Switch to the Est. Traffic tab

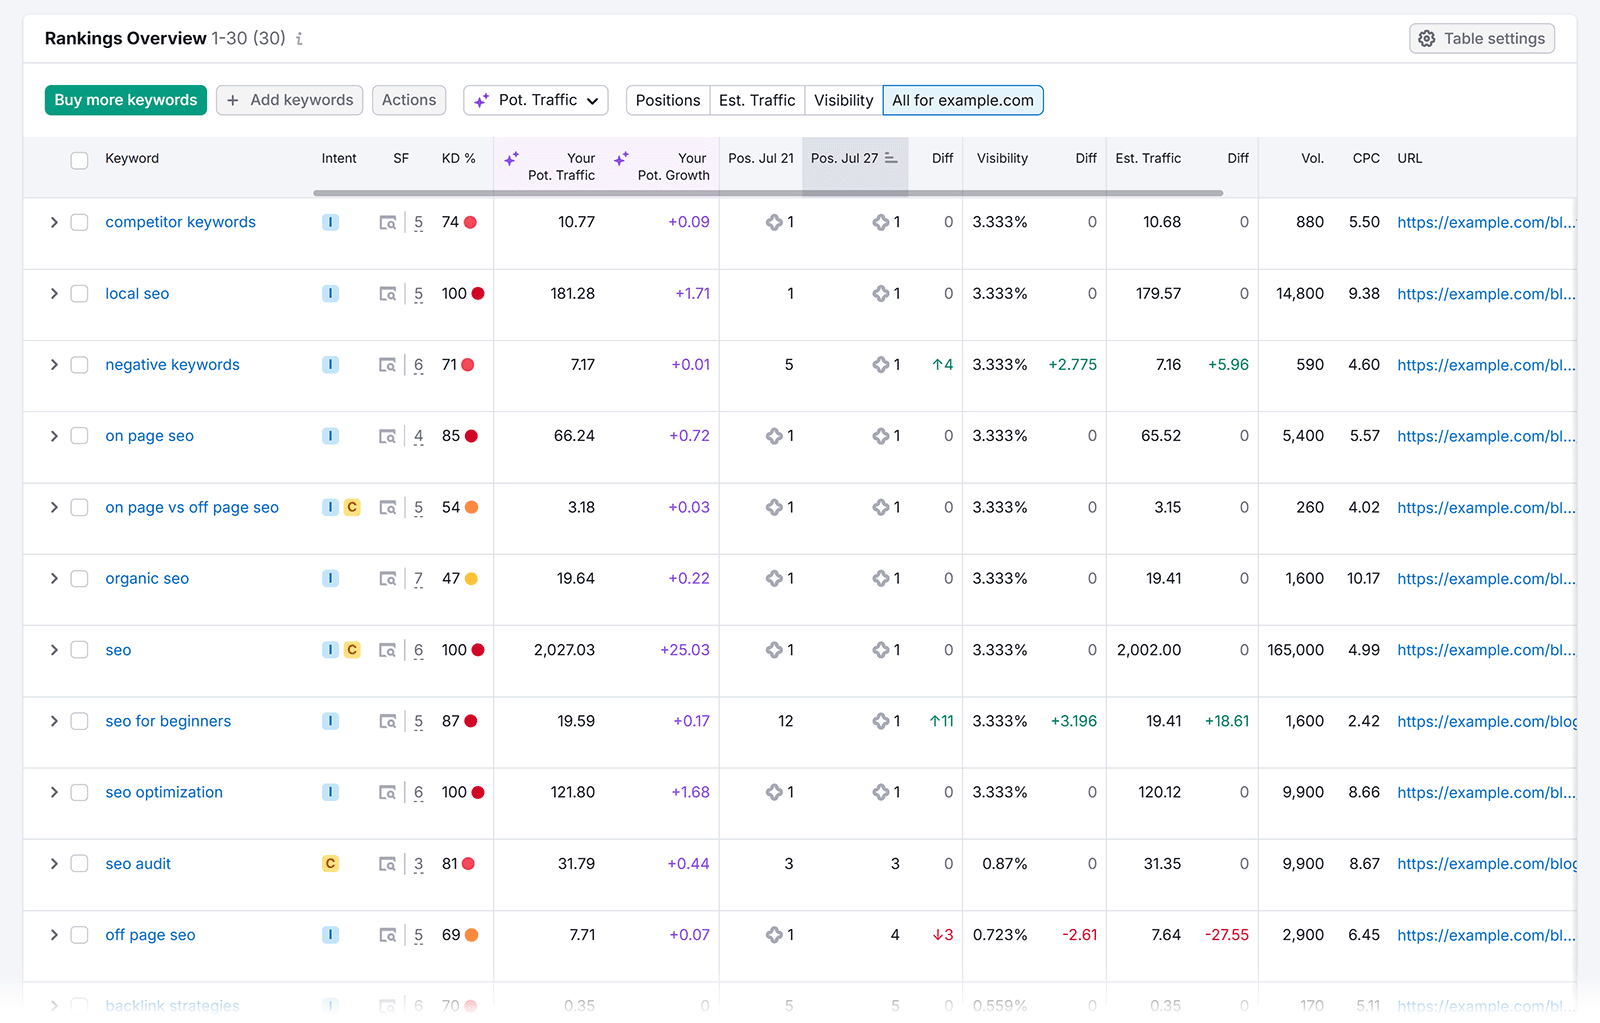pyautogui.click(x=756, y=100)
